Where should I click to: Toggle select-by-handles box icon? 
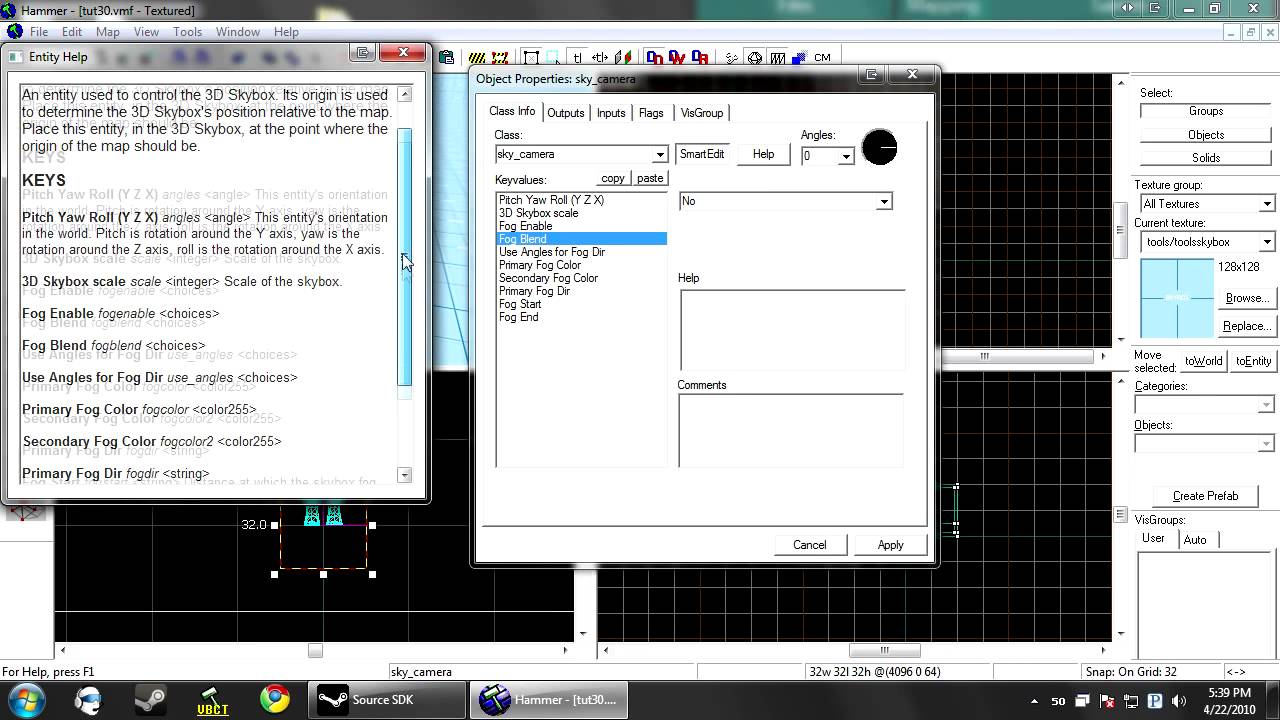click(531, 57)
